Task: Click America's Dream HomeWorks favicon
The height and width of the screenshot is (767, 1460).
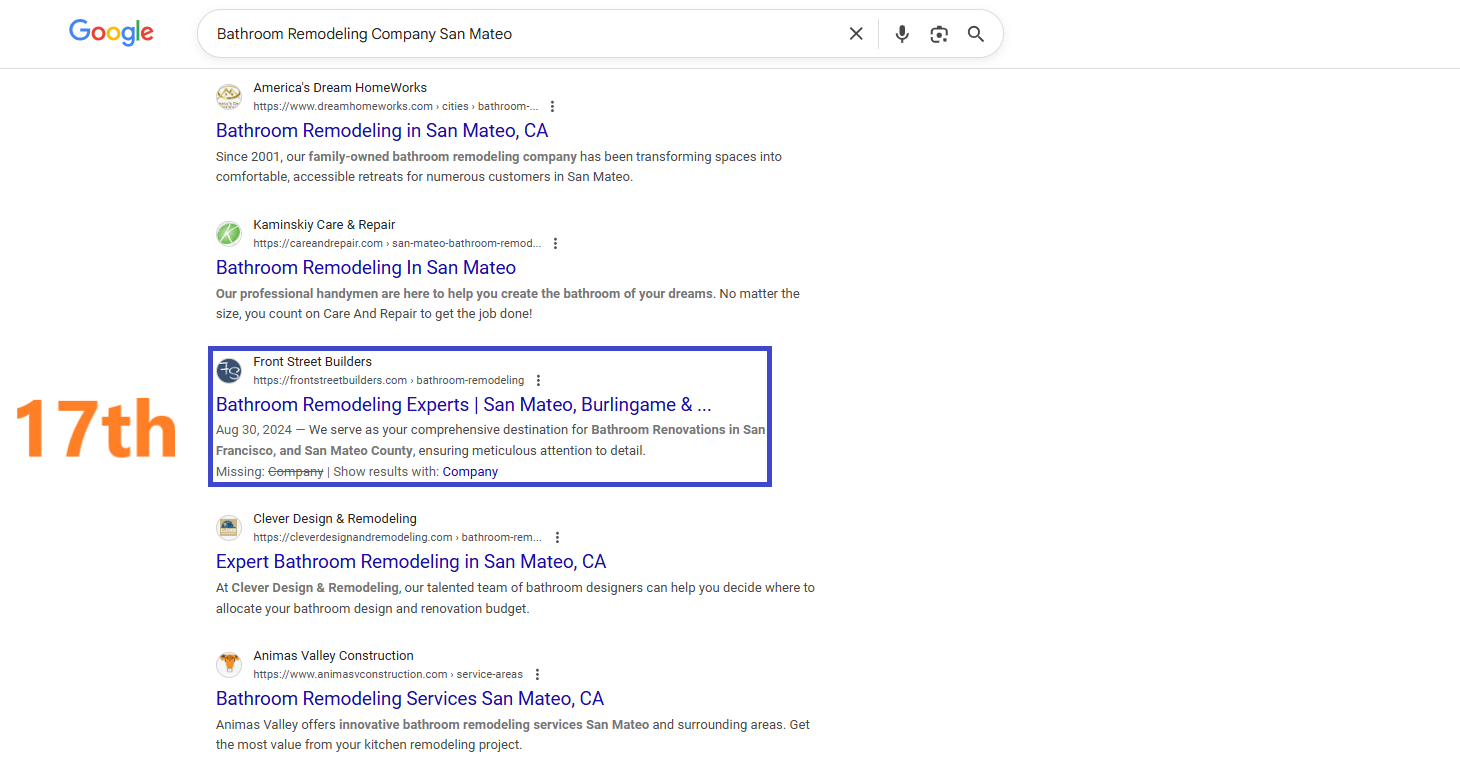Action: 229,97
